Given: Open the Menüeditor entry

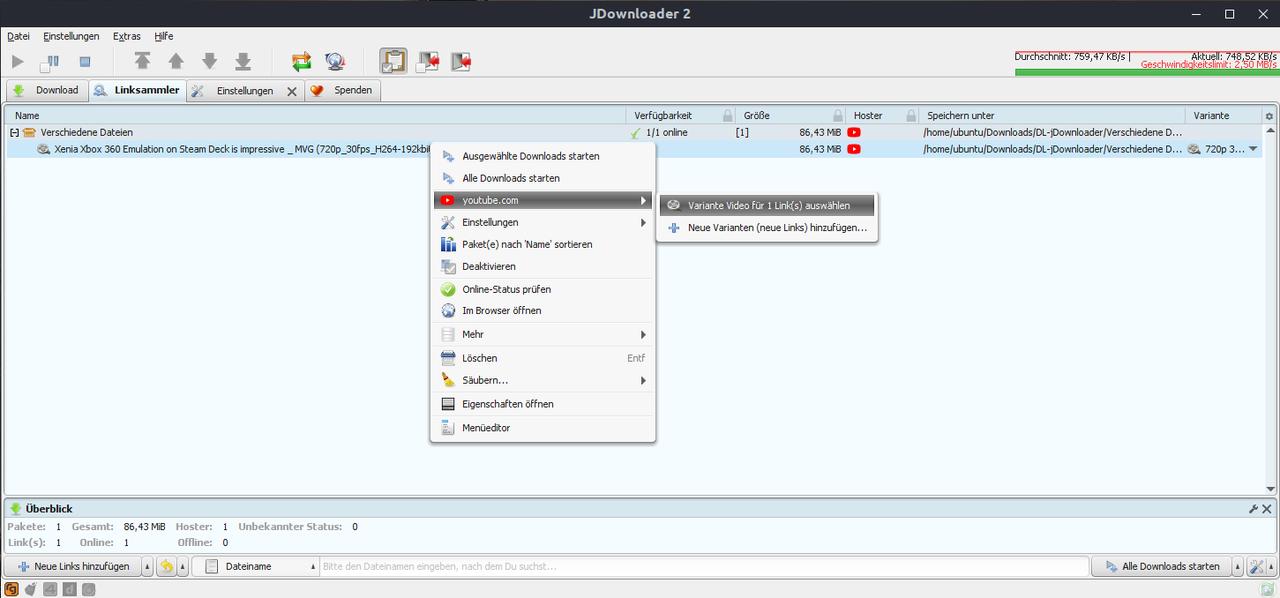Looking at the screenshot, I should [543, 428].
